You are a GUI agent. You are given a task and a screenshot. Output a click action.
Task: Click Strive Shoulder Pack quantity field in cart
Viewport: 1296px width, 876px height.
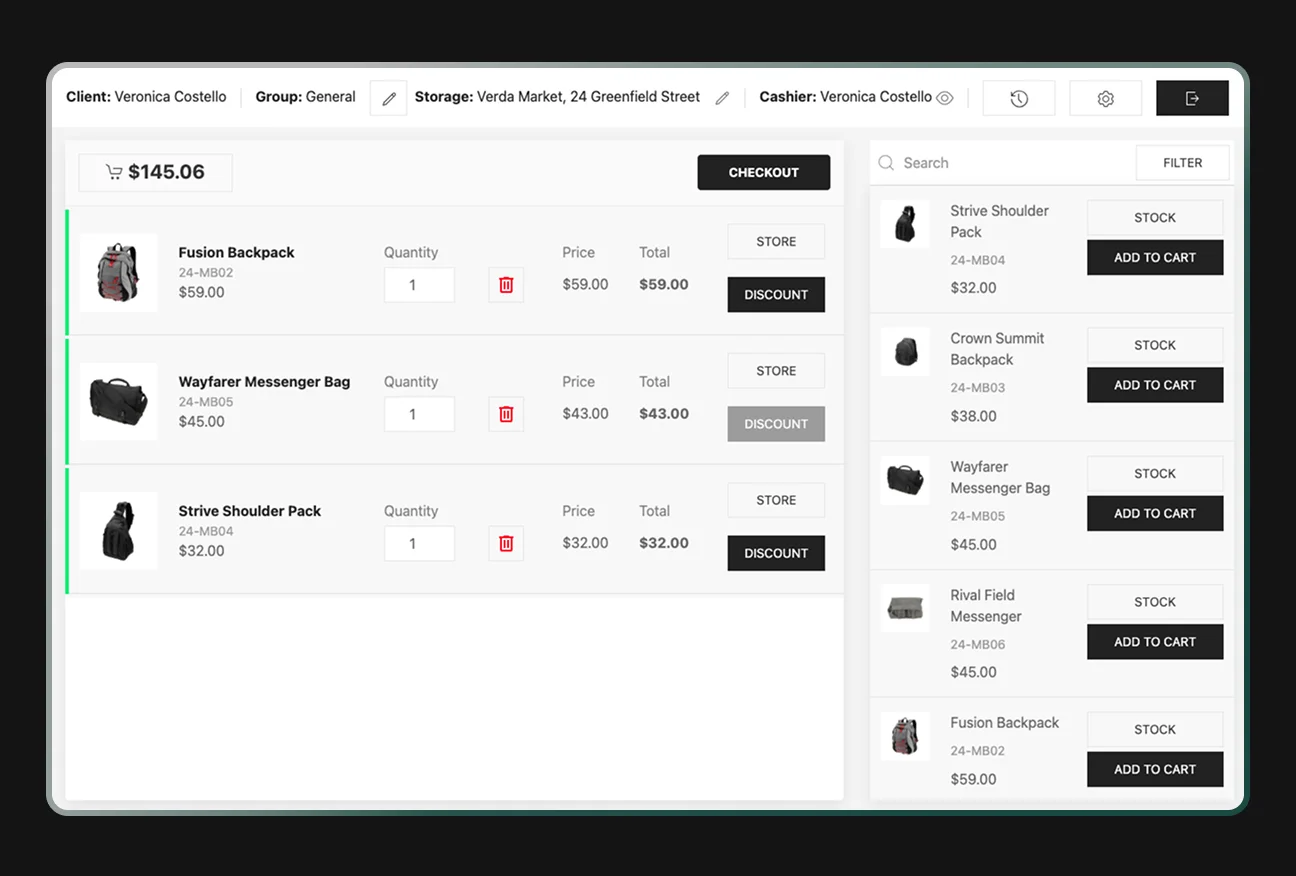419,543
